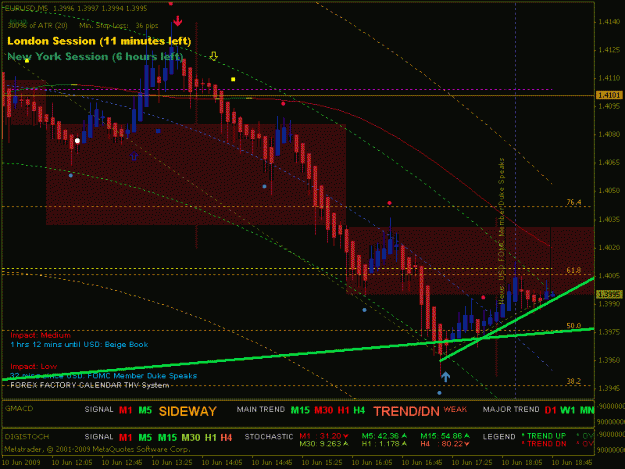Screen dimensions: 625x469
Task: Click the MetaQuotes Software Corp. copyright text
Action: click(97, 449)
